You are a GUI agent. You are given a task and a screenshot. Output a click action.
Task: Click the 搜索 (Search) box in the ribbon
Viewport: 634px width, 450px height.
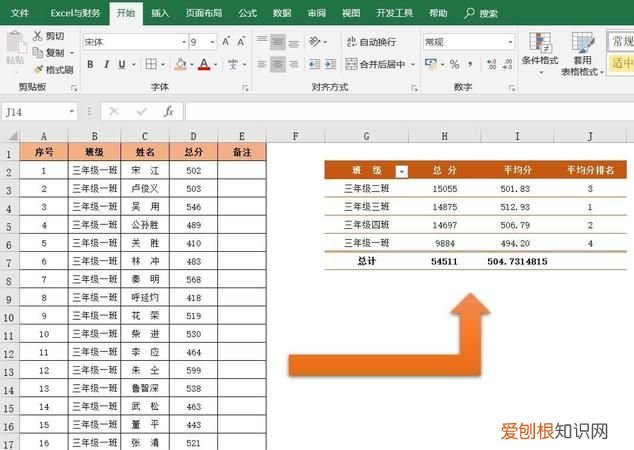(481, 13)
